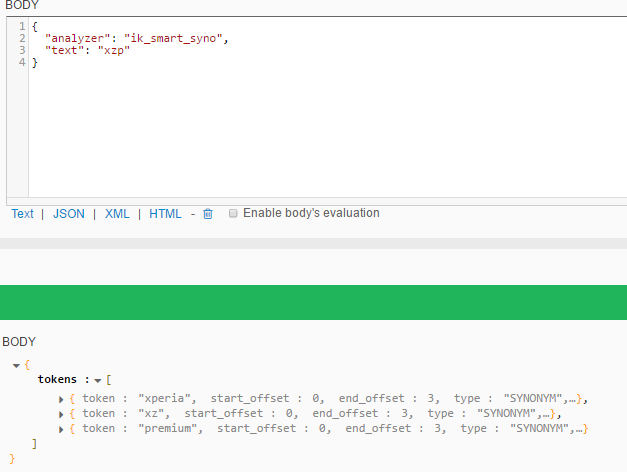The height and width of the screenshot is (472, 627).
Task: Click the closing brace on line 4
Action: (35, 62)
